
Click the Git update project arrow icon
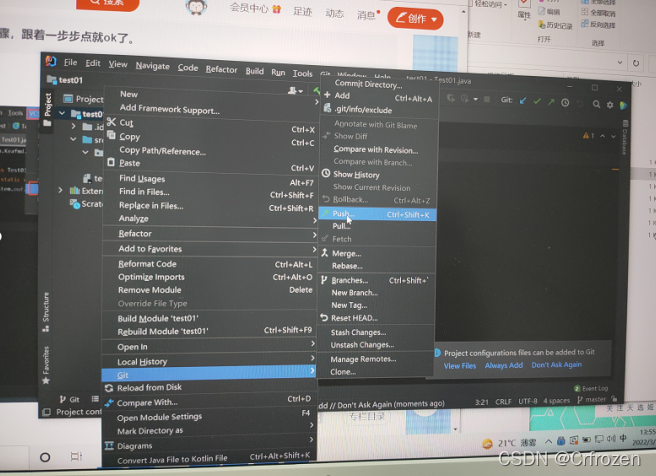coord(523,101)
